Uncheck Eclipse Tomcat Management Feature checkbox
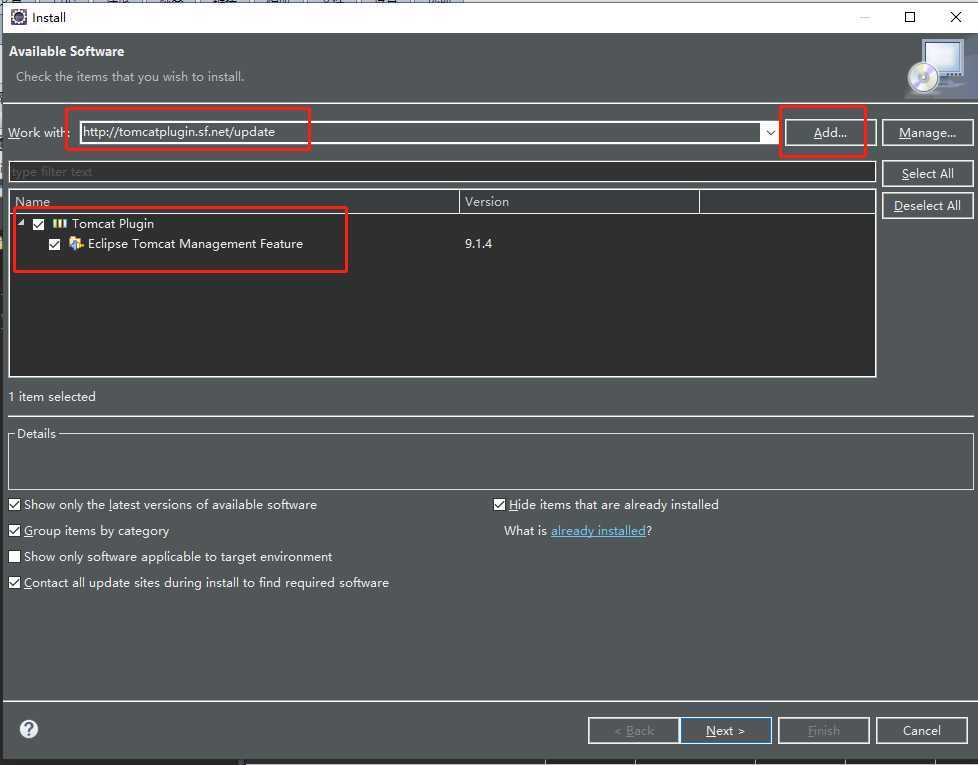This screenshot has width=978, height=765. pos(55,244)
